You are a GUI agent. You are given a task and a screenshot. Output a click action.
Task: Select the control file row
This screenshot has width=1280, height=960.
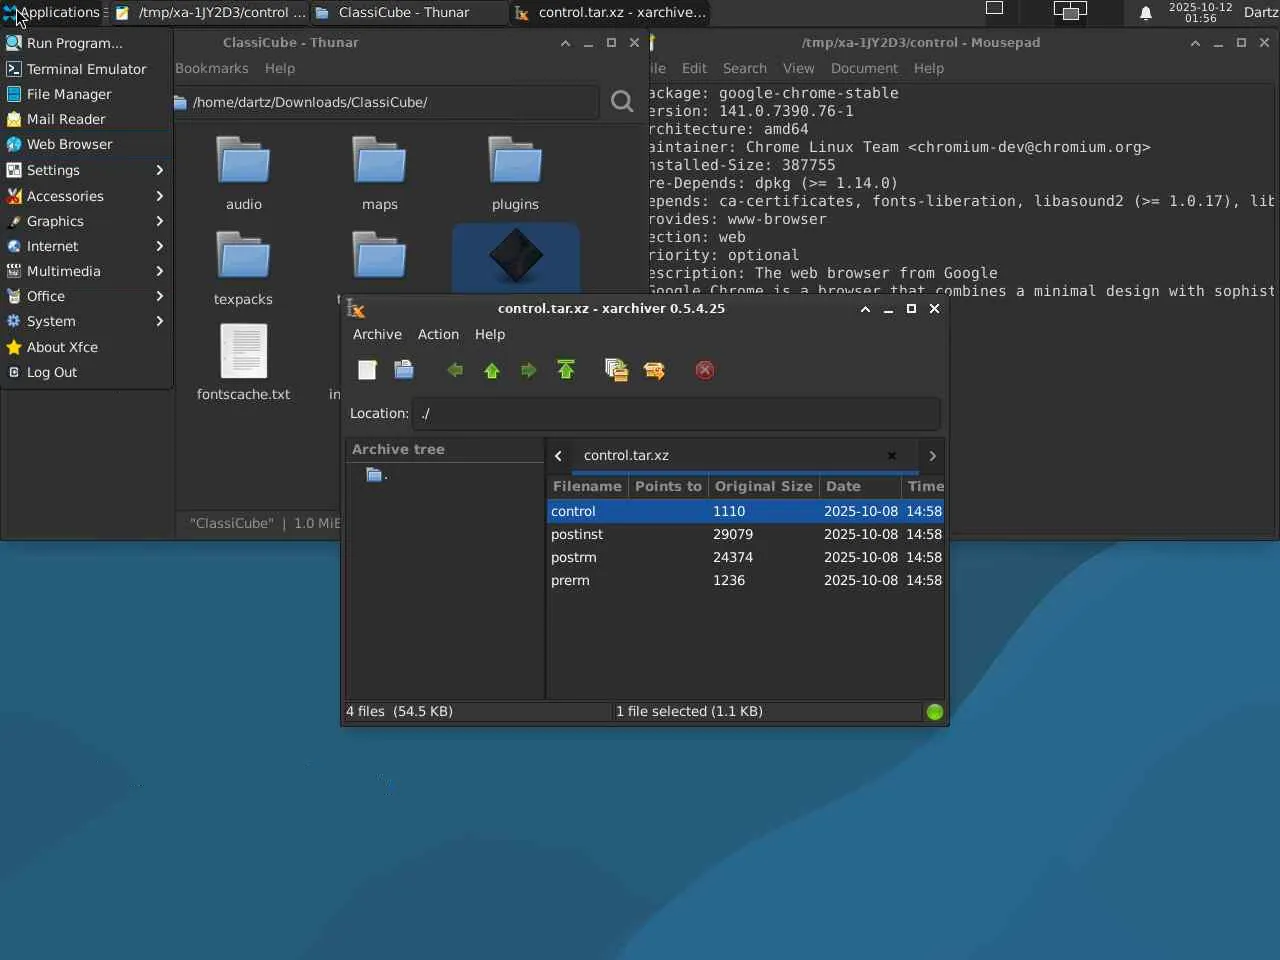click(x=746, y=511)
